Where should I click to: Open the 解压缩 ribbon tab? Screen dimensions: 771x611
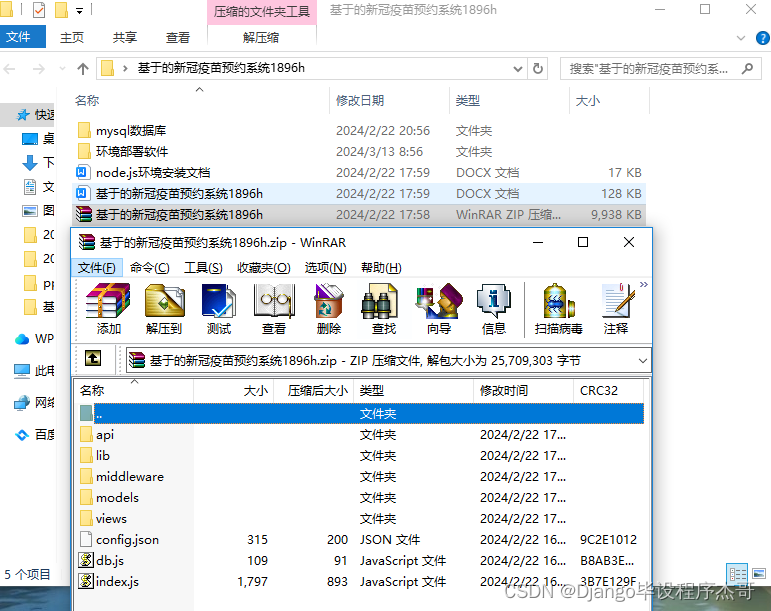point(261,37)
